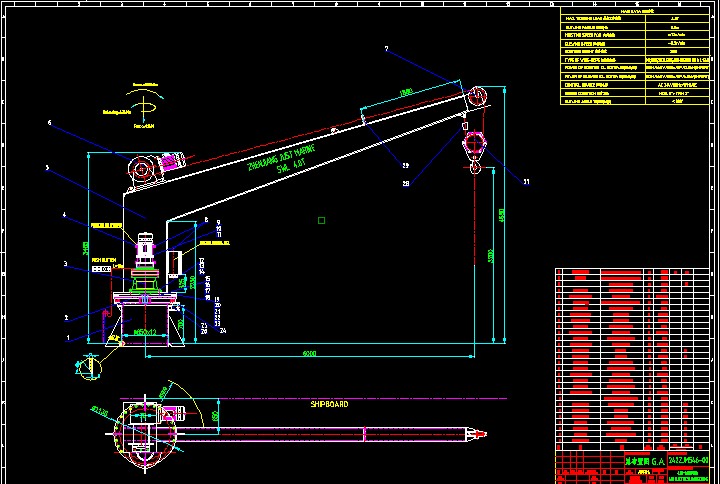Click the yellow main data table header
The width and height of the screenshot is (720, 484).
pyautogui.click(x=637, y=11)
